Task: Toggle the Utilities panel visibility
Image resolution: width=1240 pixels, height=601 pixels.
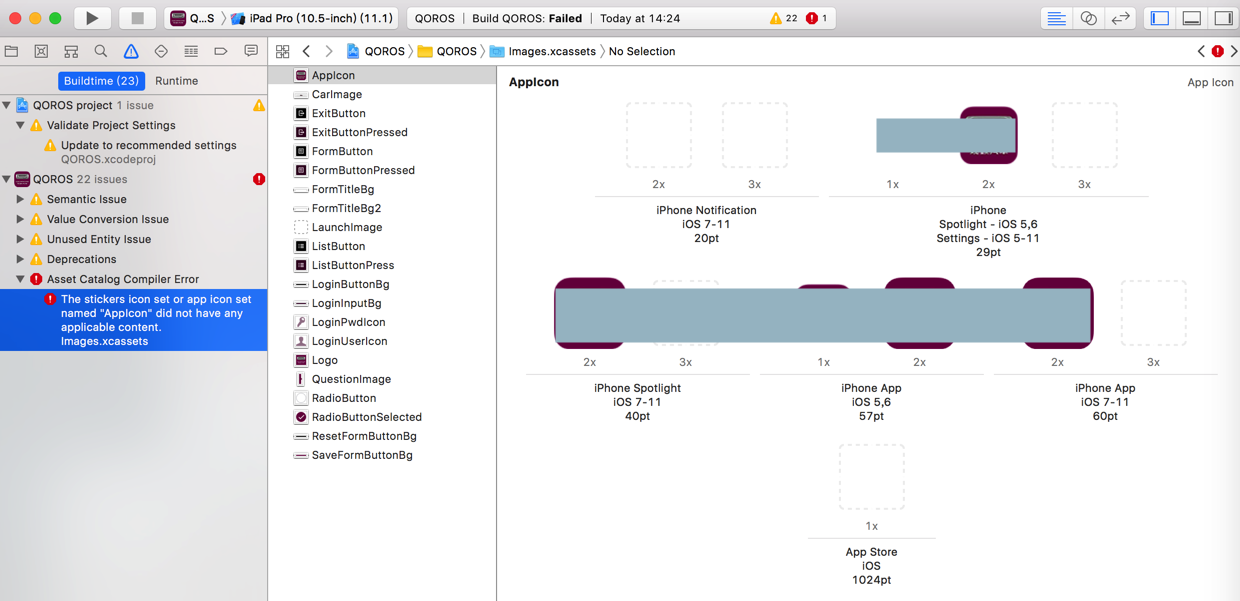Action: (x=1224, y=18)
